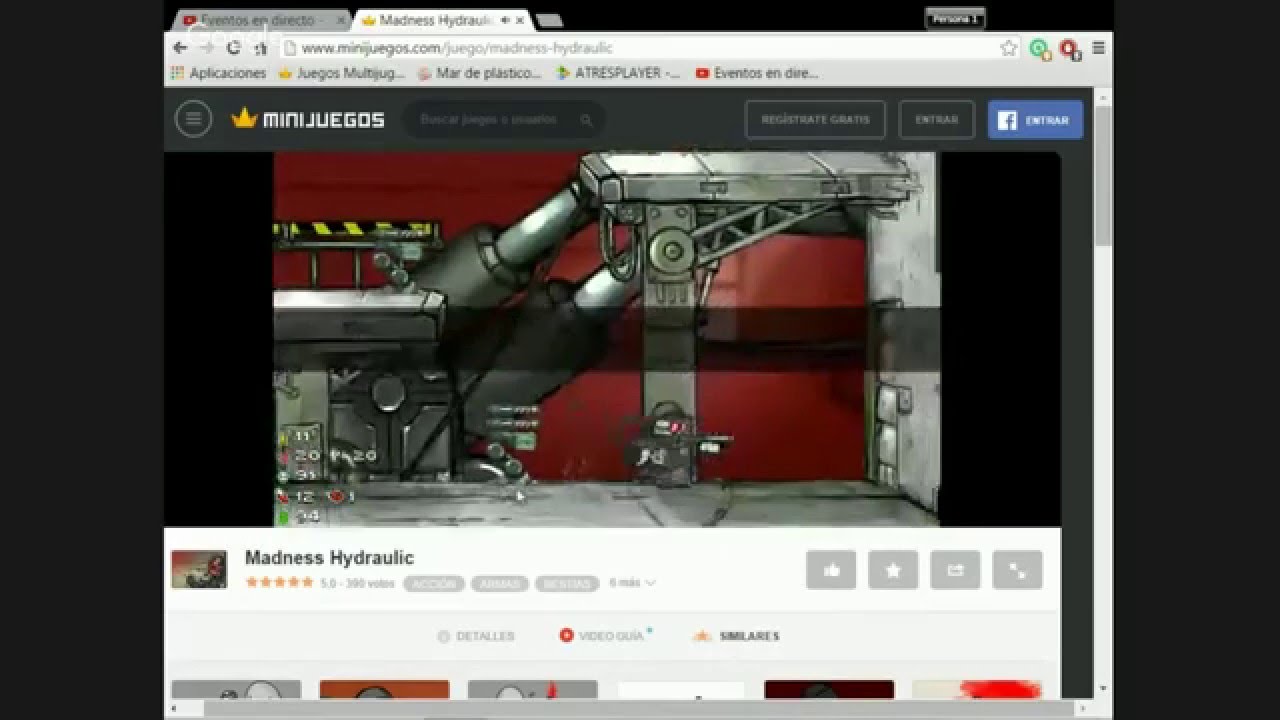
Task: Click the '5,0 - 390 votos' text
Action: tap(358, 583)
